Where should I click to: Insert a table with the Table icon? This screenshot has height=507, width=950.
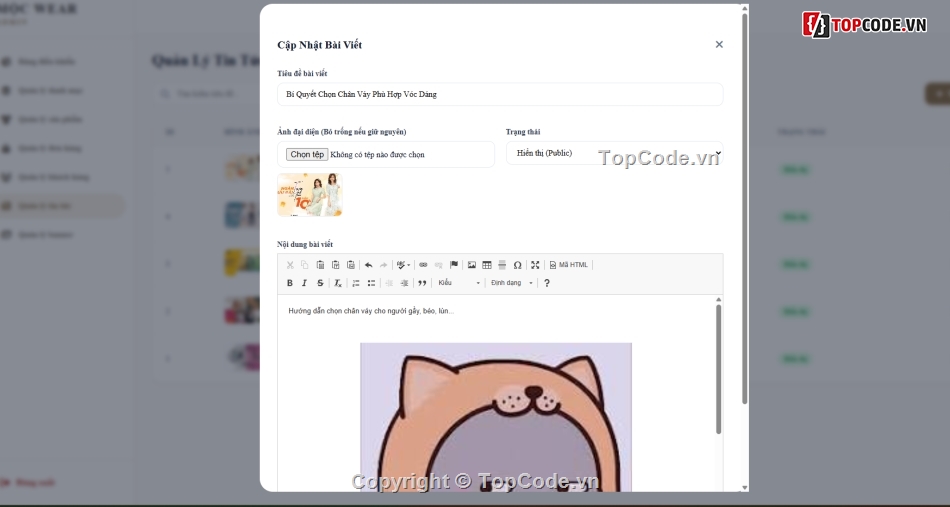(487, 265)
